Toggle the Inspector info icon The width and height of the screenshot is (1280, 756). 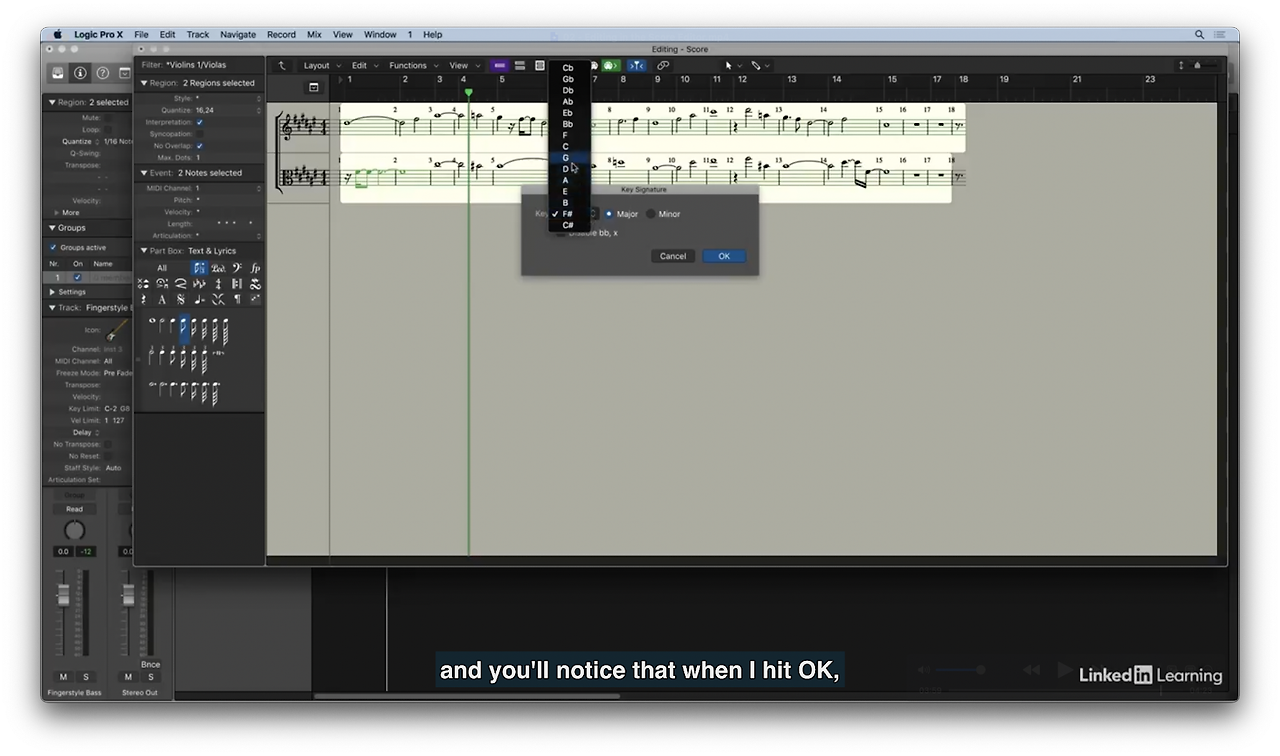click(x=80, y=73)
